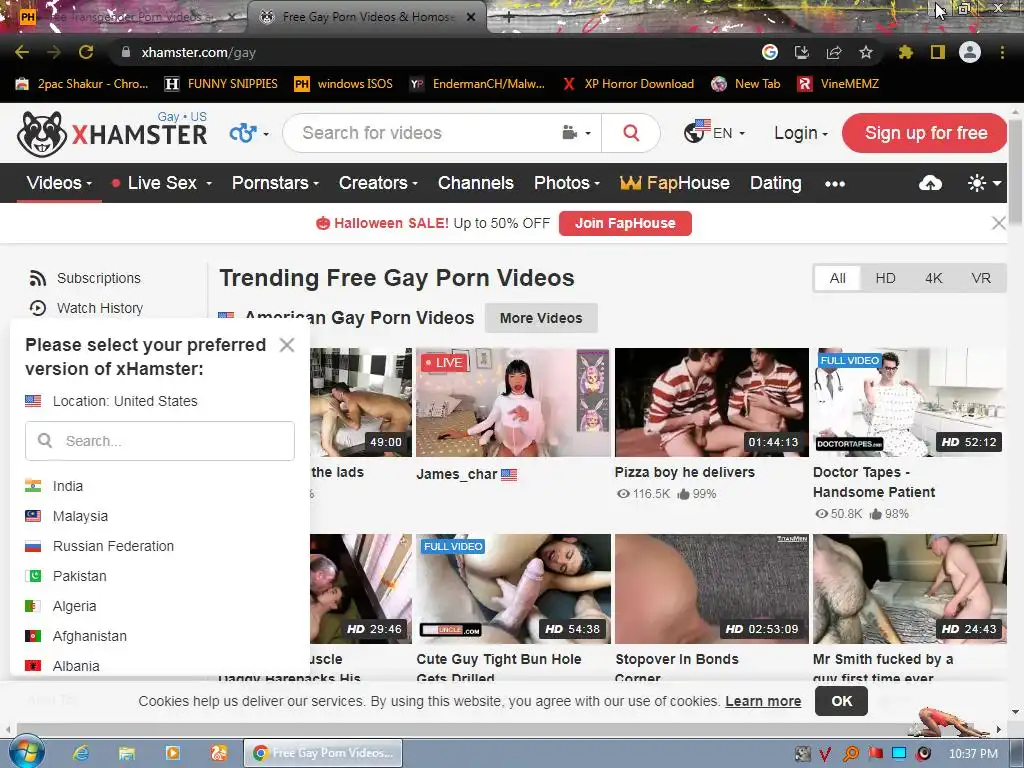1024x768 pixels.
Task: Open Watch History in the sidebar
Action: (x=86, y=308)
